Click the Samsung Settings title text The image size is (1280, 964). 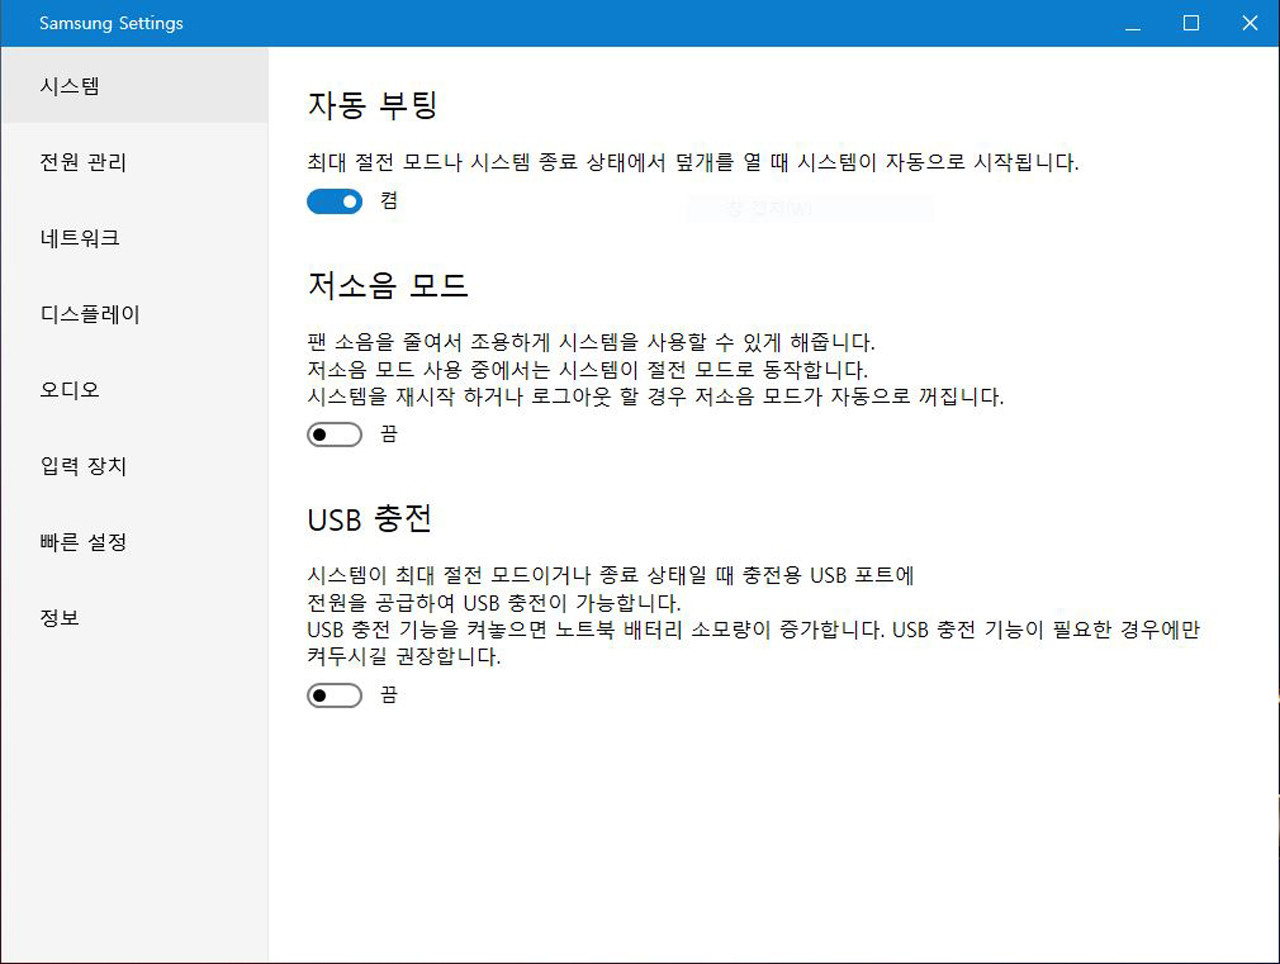(x=111, y=23)
